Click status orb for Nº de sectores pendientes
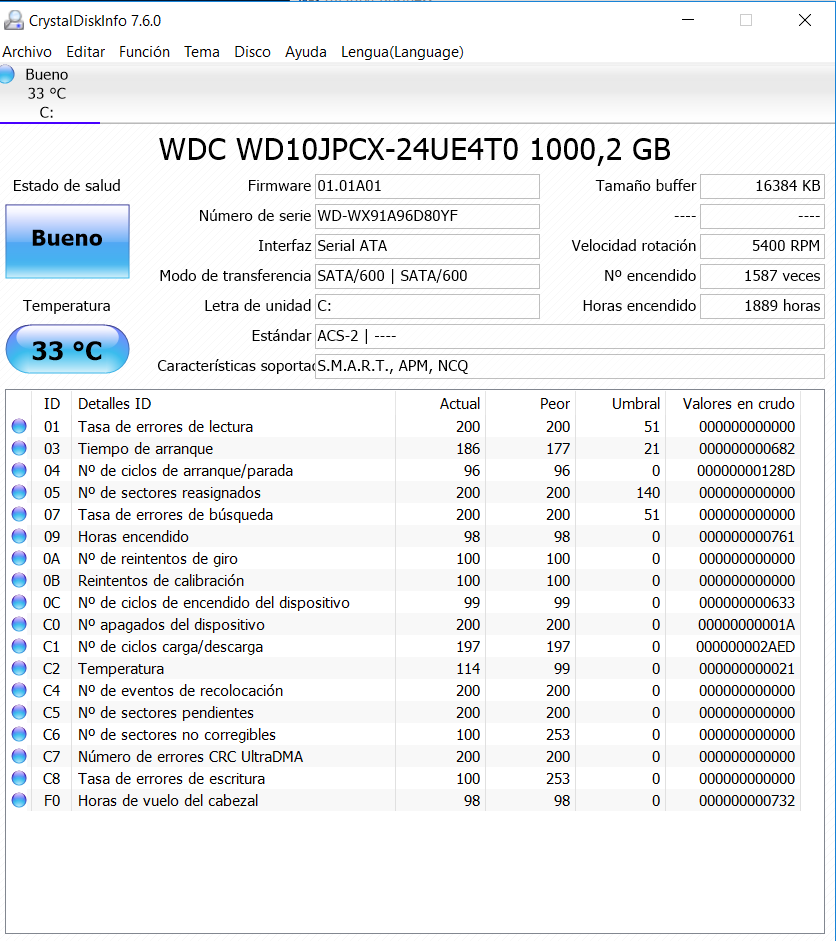The height and width of the screenshot is (941, 836). coord(19,712)
